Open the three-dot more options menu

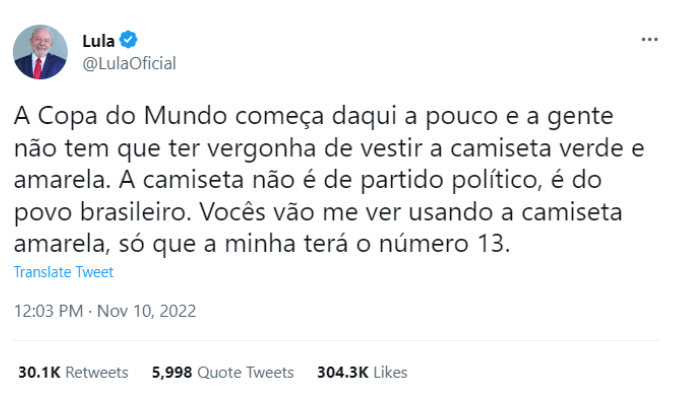(x=649, y=40)
